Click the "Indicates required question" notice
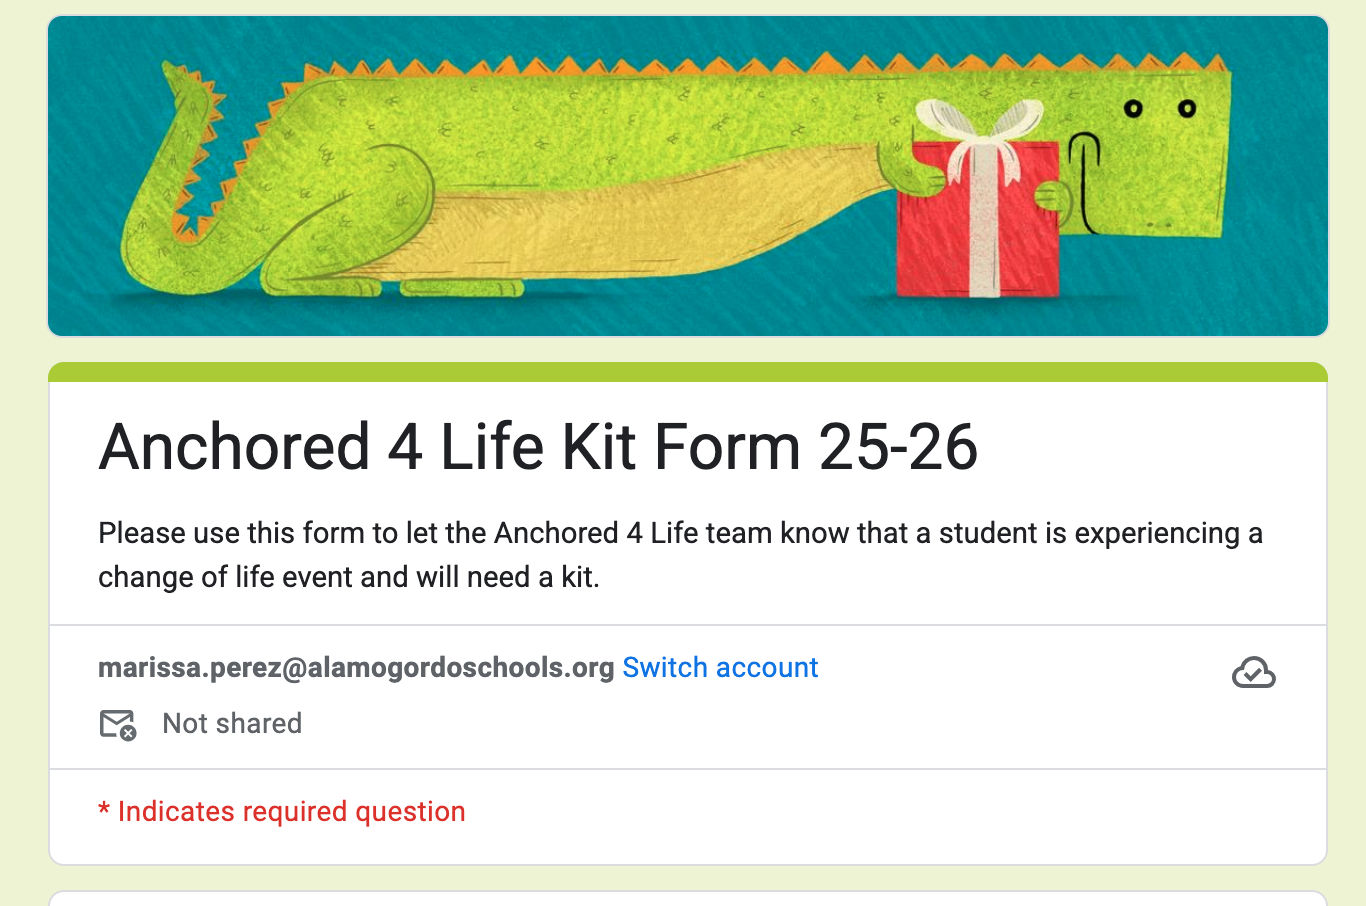Image resolution: width=1366 pixels, height=906 pixels. click(291, 812)
